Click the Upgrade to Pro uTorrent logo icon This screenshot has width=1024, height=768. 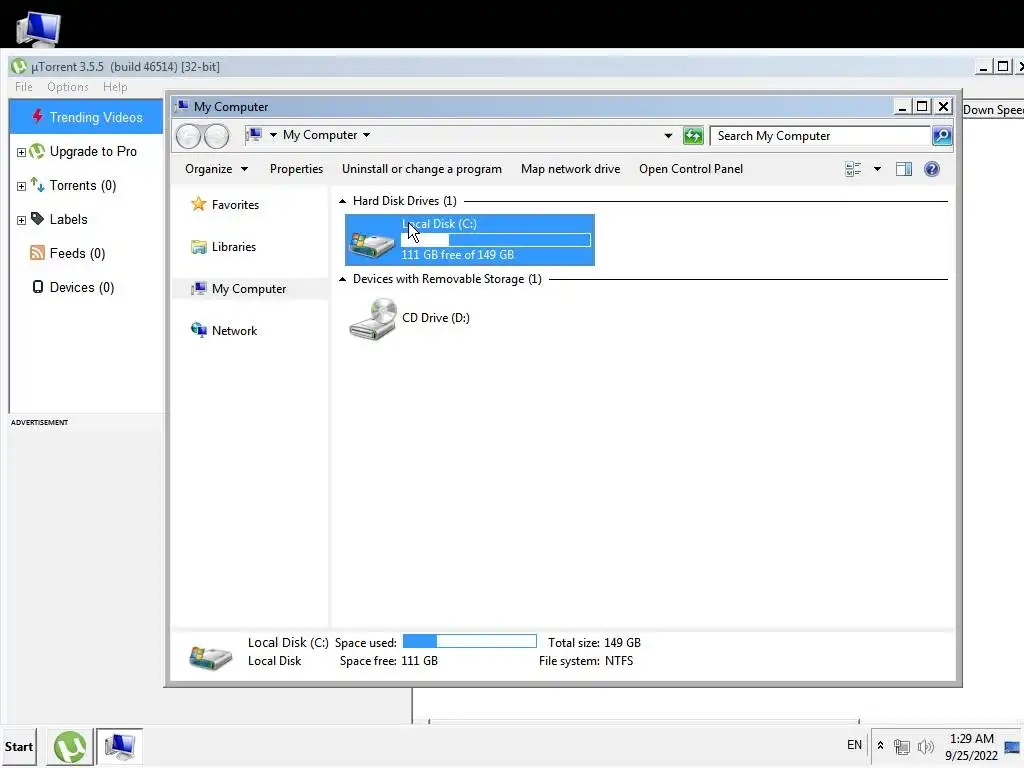37,152
